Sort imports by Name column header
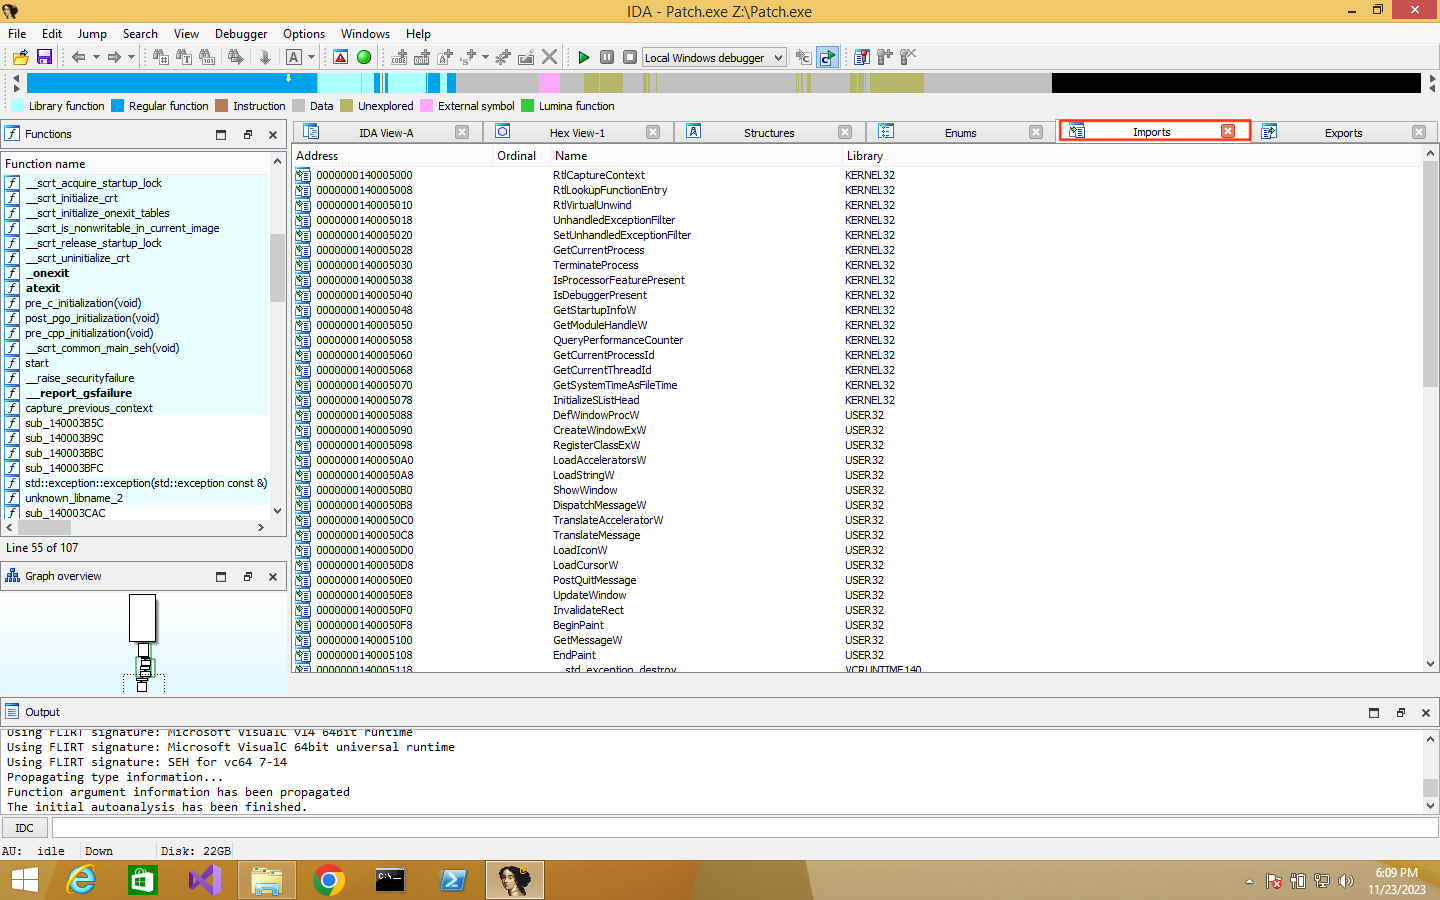Screen dimensions: 1440x900 click(696, 155)
